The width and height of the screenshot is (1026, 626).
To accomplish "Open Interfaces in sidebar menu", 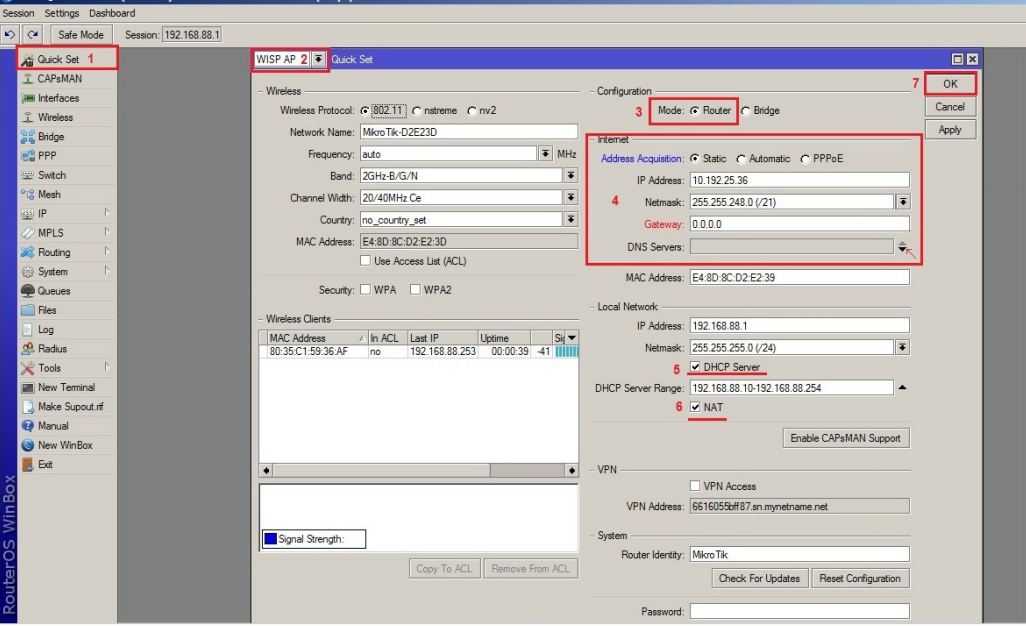I will coord(67,98).
